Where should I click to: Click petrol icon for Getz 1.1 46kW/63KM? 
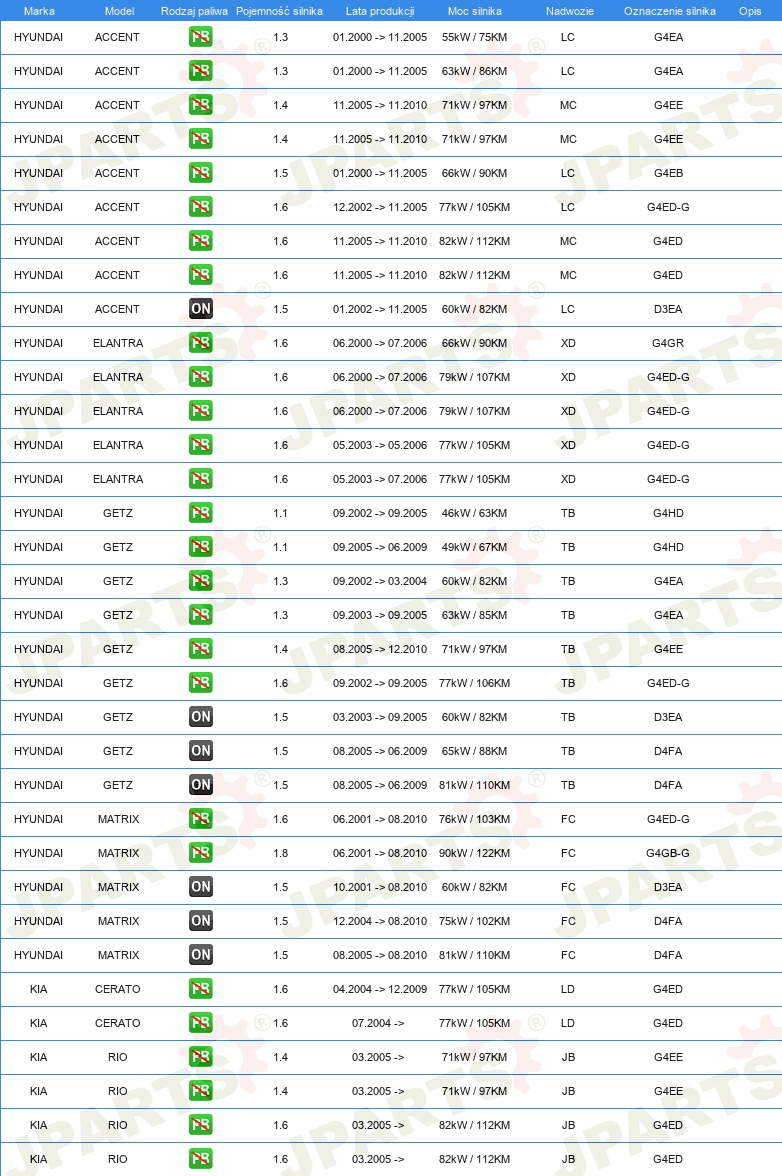click(200, 513)
